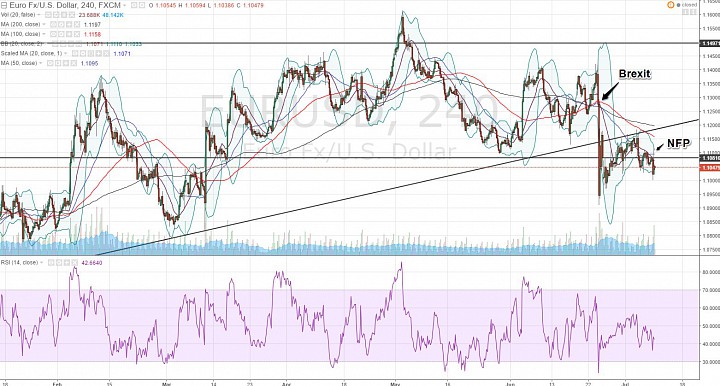The height and width of the screenshot is (386, 720).
Task: Click the 'Jul' label on the time axis
Action: tap(624, 383)
